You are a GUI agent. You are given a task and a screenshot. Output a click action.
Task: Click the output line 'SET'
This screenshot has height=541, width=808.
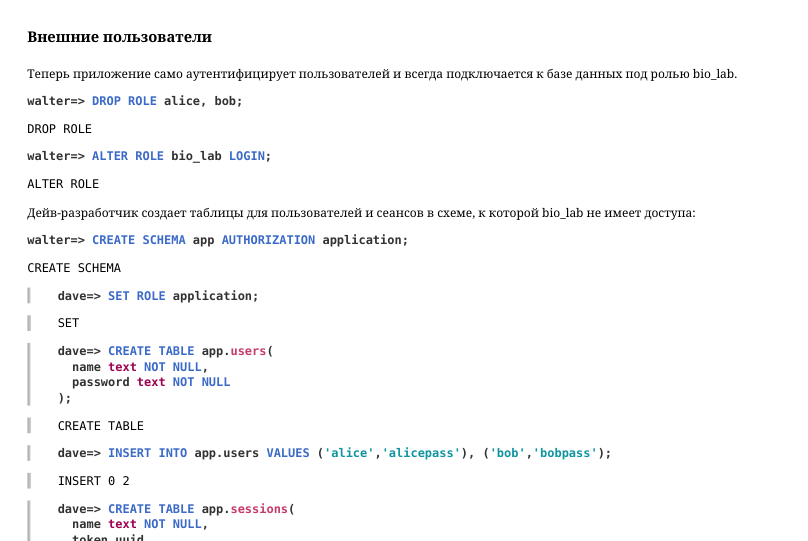tap(68, 323)
